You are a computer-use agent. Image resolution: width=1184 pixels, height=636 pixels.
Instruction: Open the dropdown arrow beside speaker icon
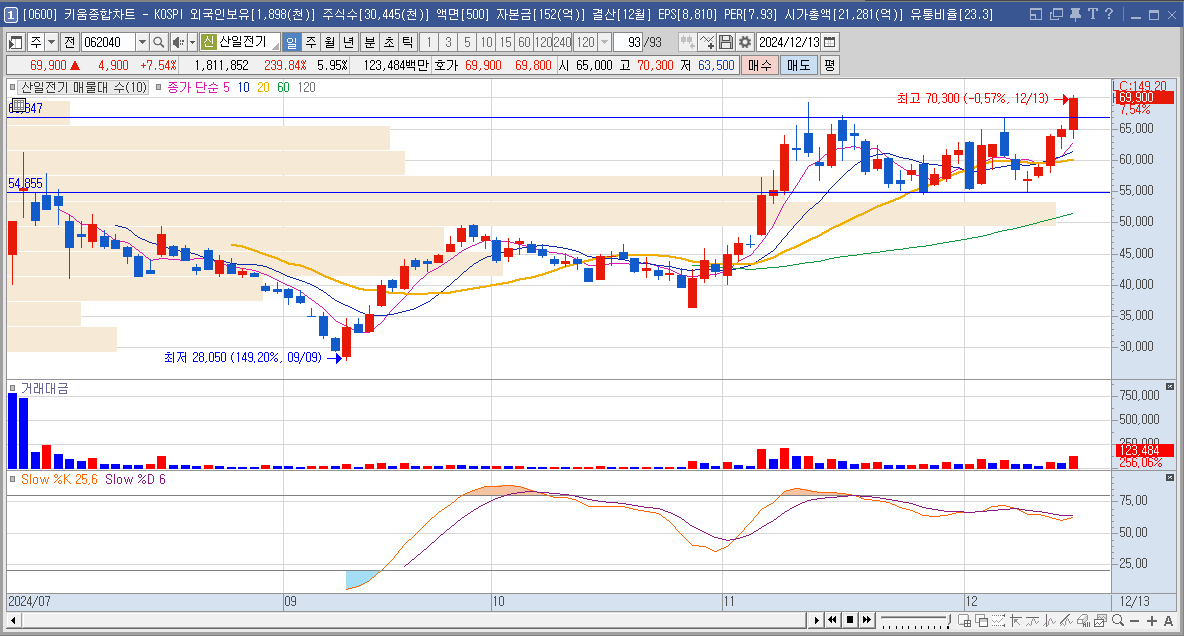point(192,42)
